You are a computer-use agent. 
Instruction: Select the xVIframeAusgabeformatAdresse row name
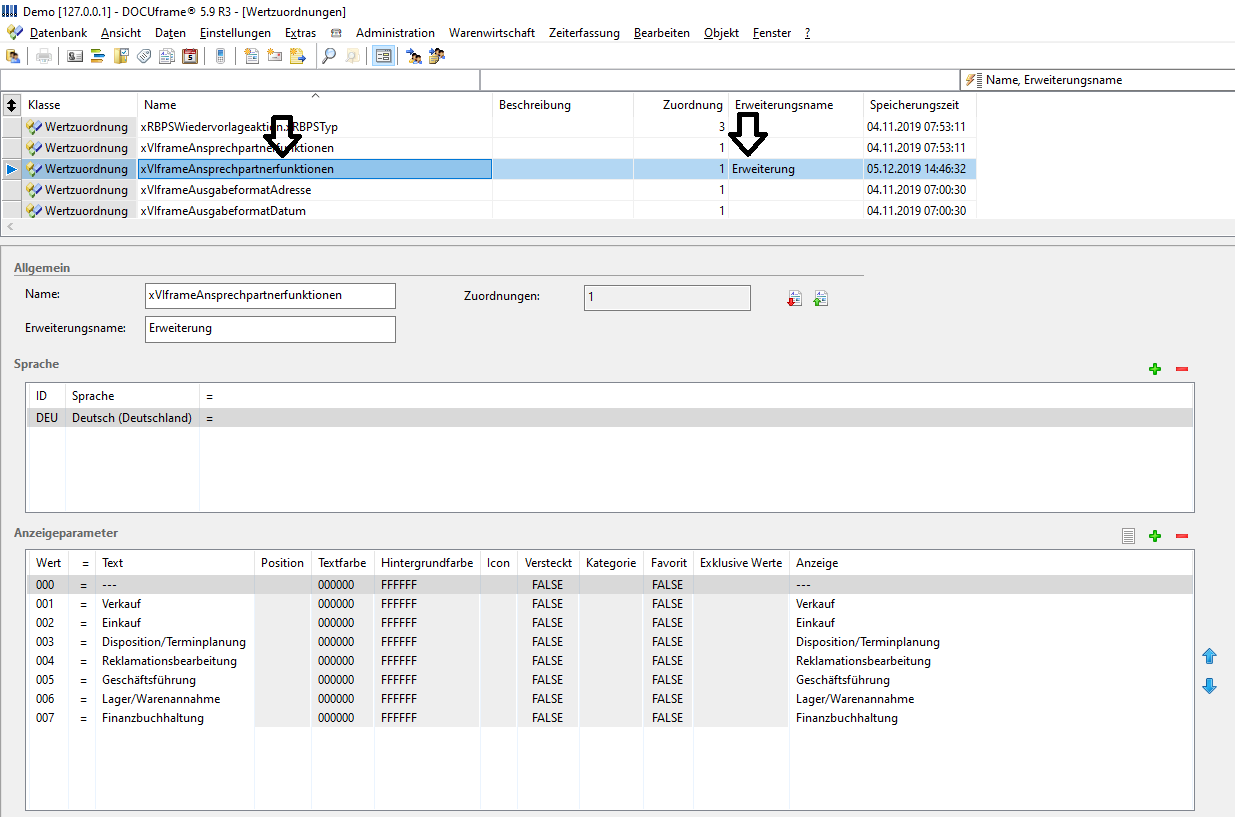226,190
